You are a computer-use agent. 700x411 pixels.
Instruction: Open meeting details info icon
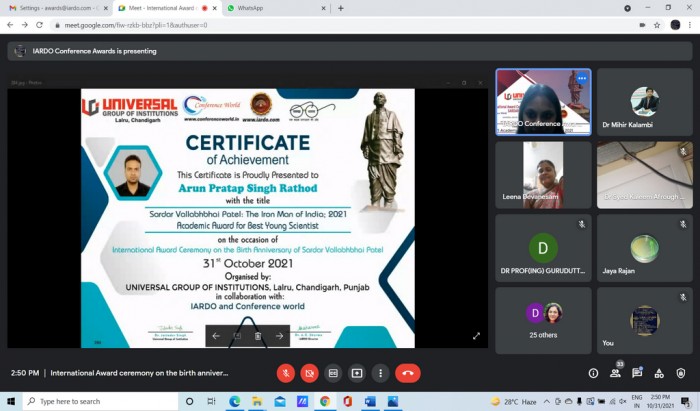pyautogui.click(x=593, y=373)
